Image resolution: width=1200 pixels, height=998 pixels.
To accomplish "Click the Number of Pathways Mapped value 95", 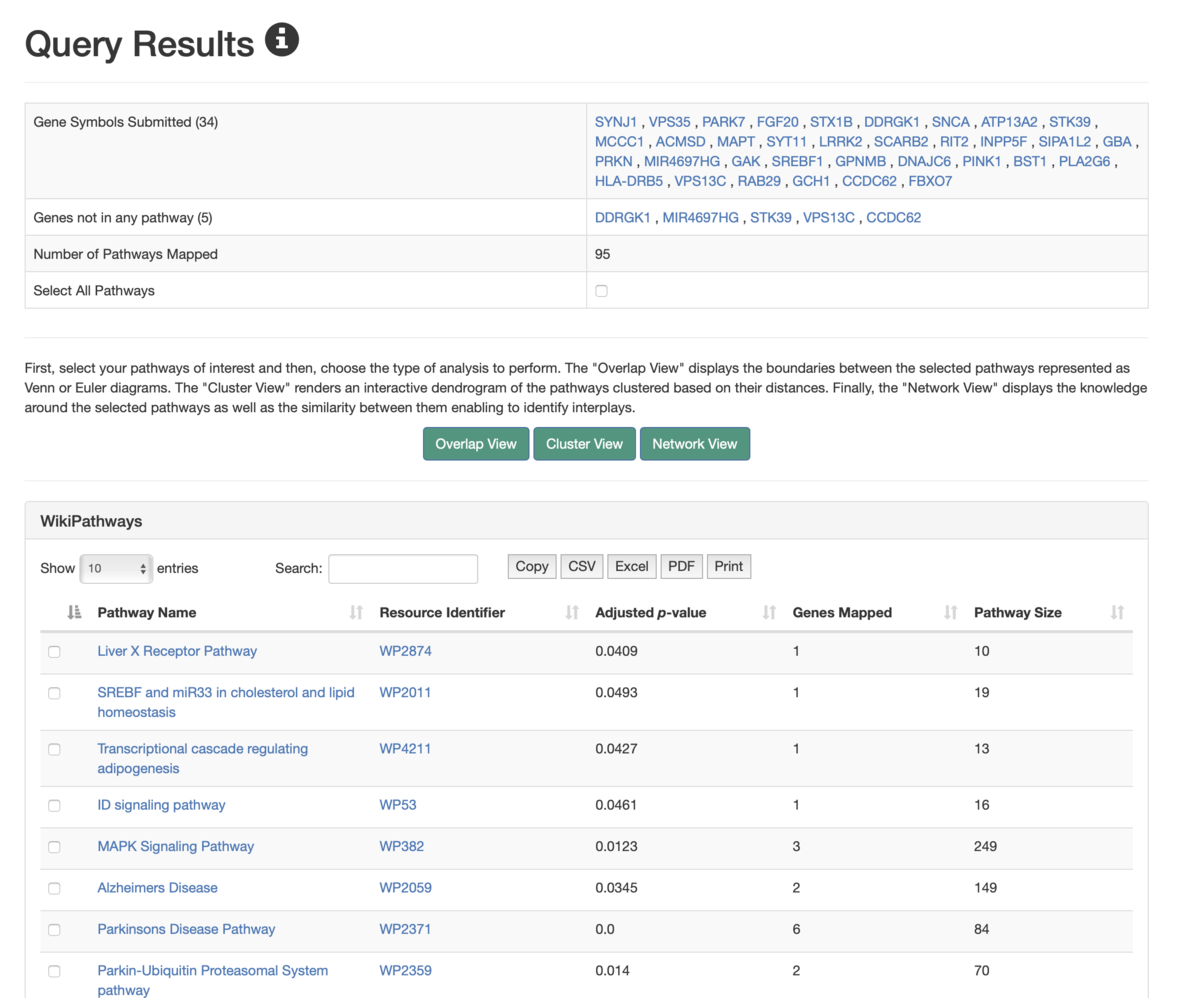I will tap(602, 254).
